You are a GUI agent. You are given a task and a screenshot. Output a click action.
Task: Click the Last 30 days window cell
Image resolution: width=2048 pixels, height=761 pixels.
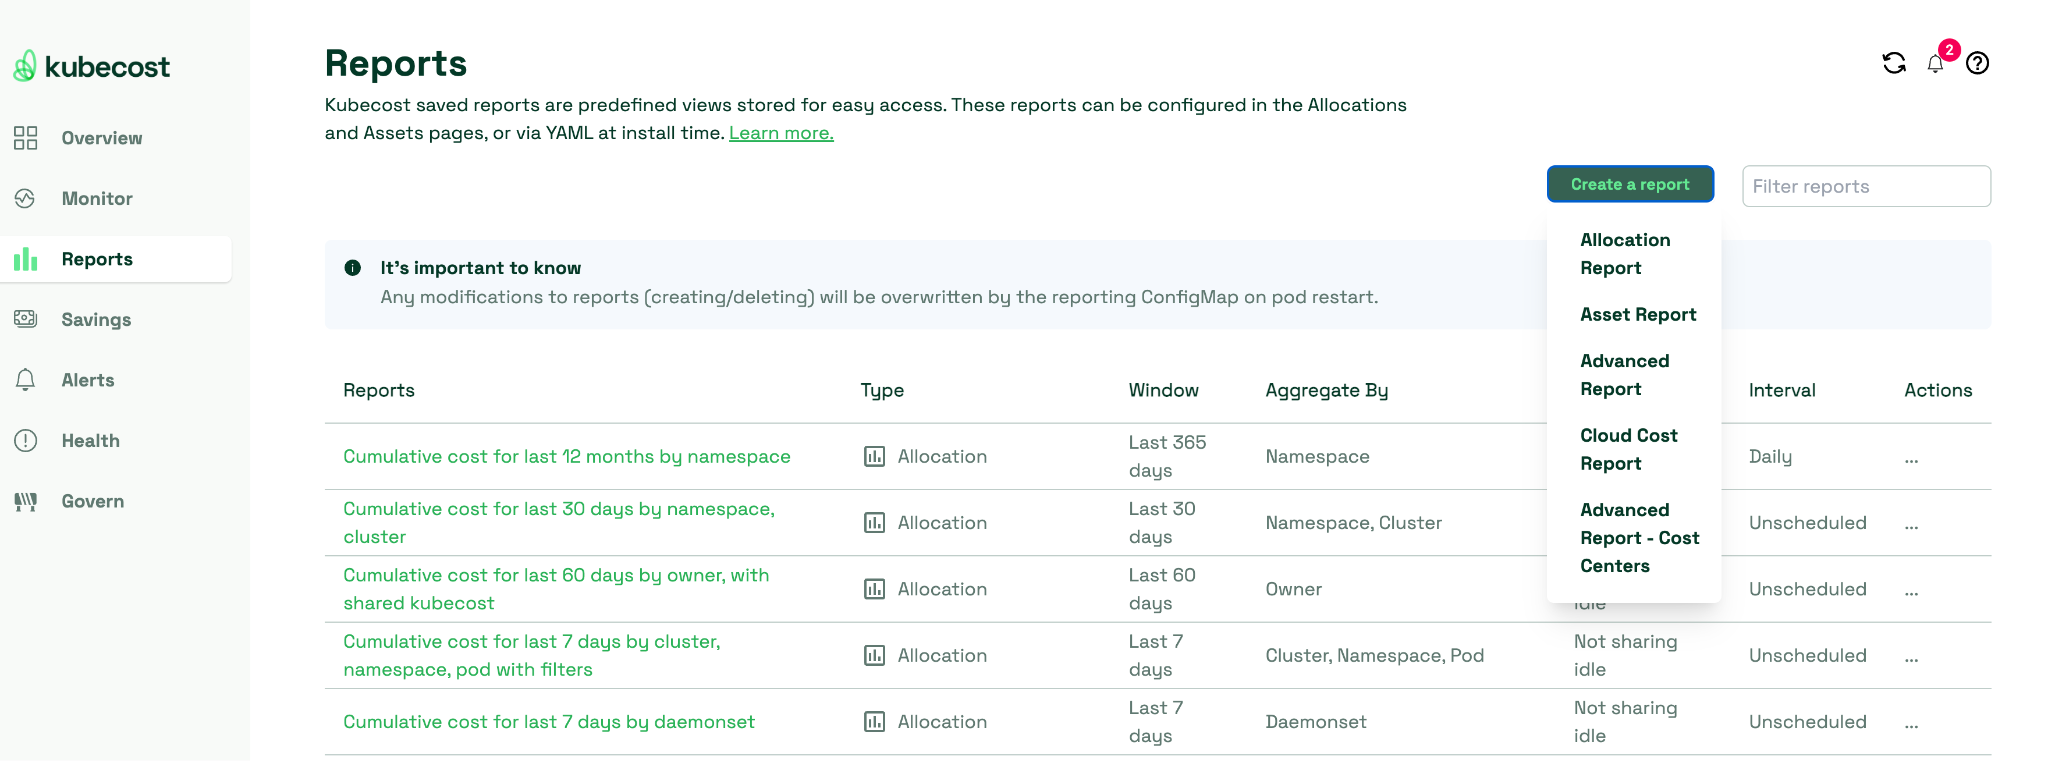point(1162,523)
